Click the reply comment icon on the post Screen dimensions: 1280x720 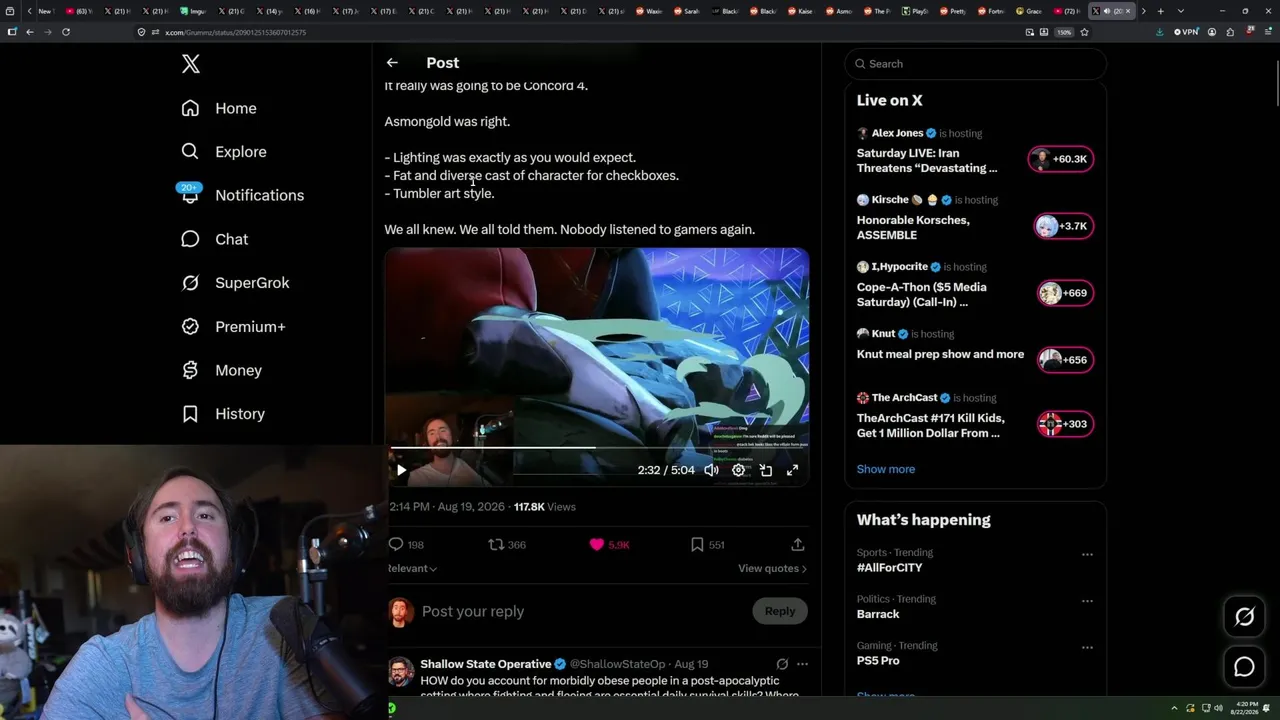coord(396,544)
